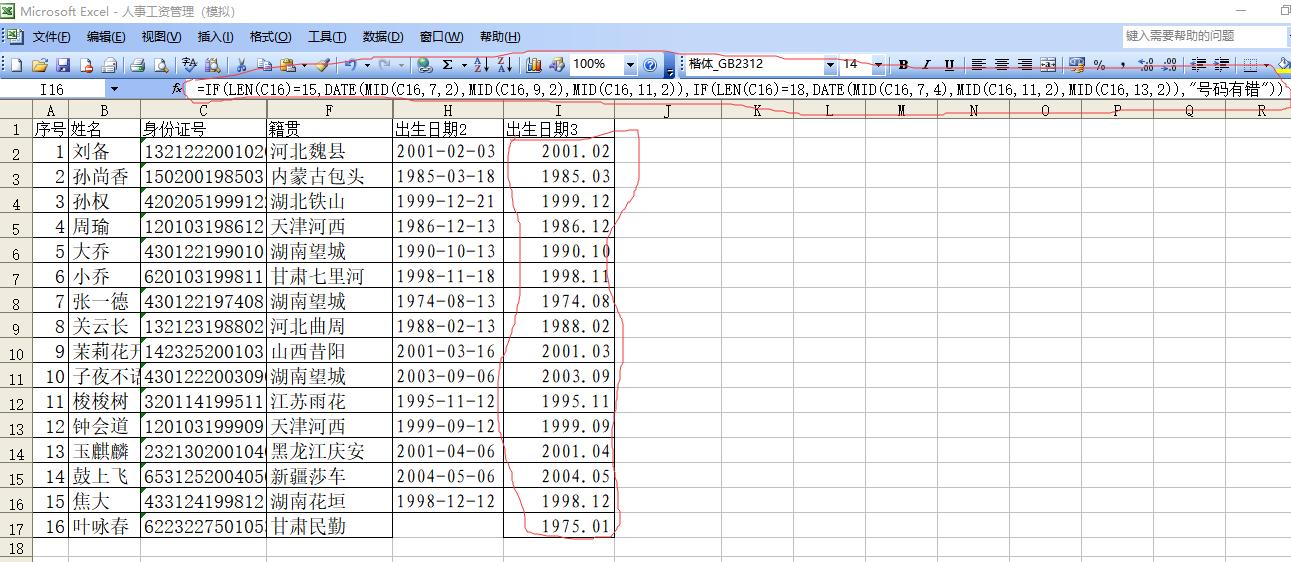Image resolution: width=1291 pixels, height=562 pixels.
Task: Open Excel help with the question mark icon
Action: click(x=650, y=65)
